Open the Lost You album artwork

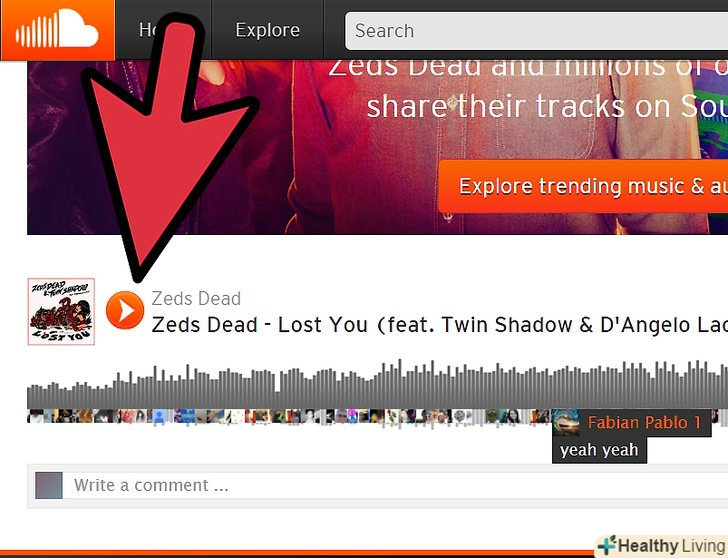61,311
